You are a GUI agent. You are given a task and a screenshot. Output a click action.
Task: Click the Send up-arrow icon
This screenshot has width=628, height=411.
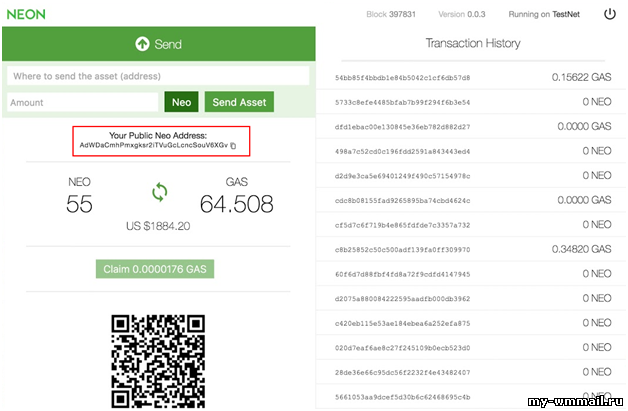[x=142, y=44]
